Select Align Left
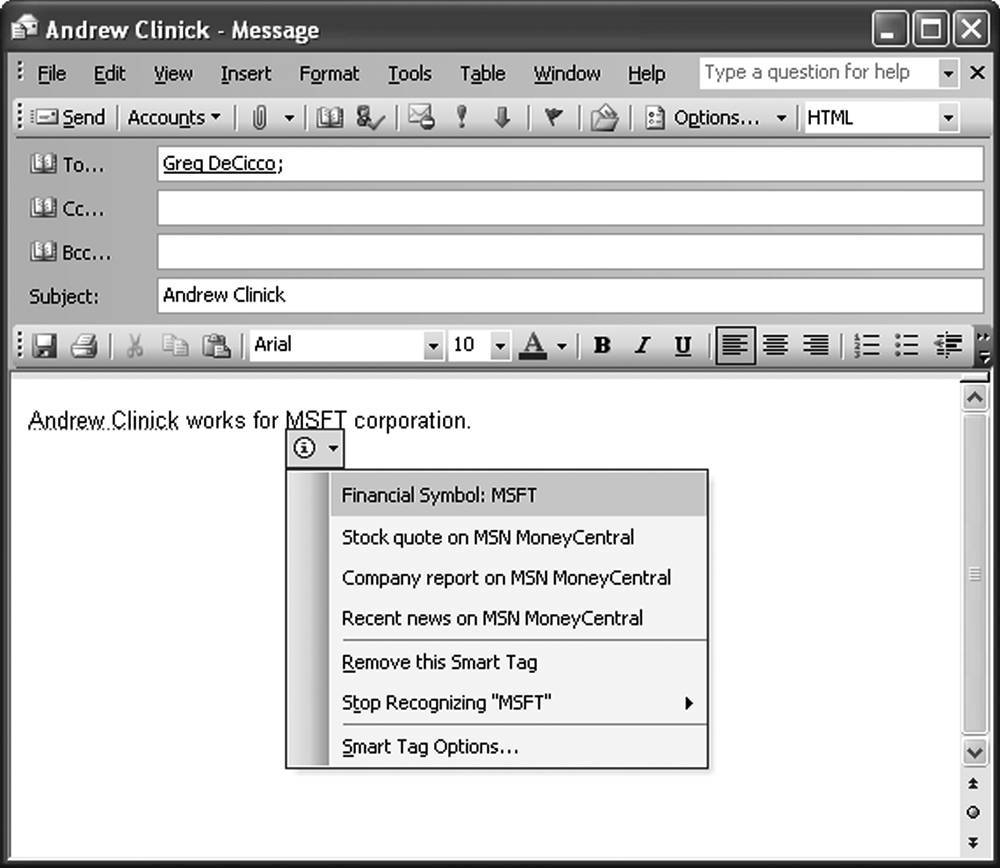Screen dimensions: 1000x868 (x=735, y=346)
